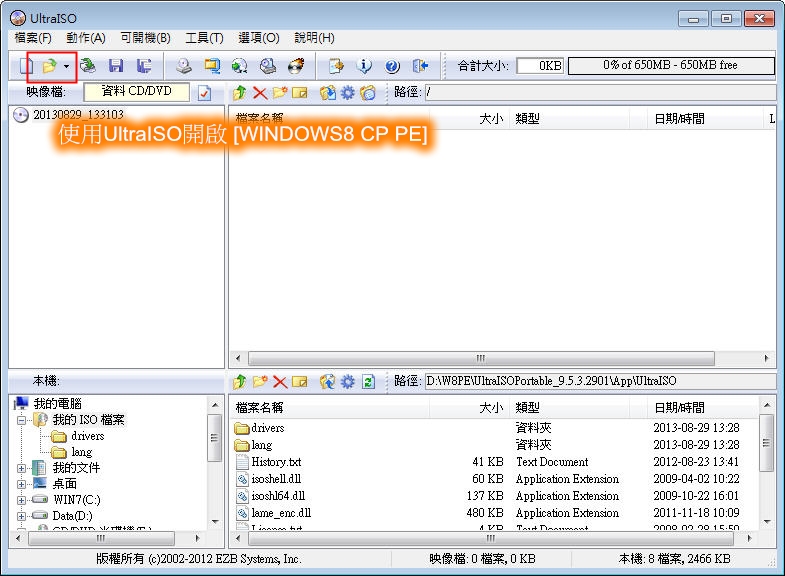Click green refresh icon in local pane toolbar
Image resolution: width=785 pixels, height=576 pixels.
pos(368,382)
